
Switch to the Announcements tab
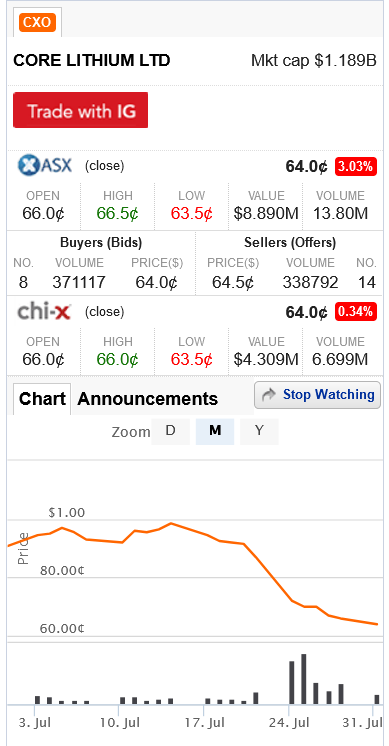pos(147,399)
